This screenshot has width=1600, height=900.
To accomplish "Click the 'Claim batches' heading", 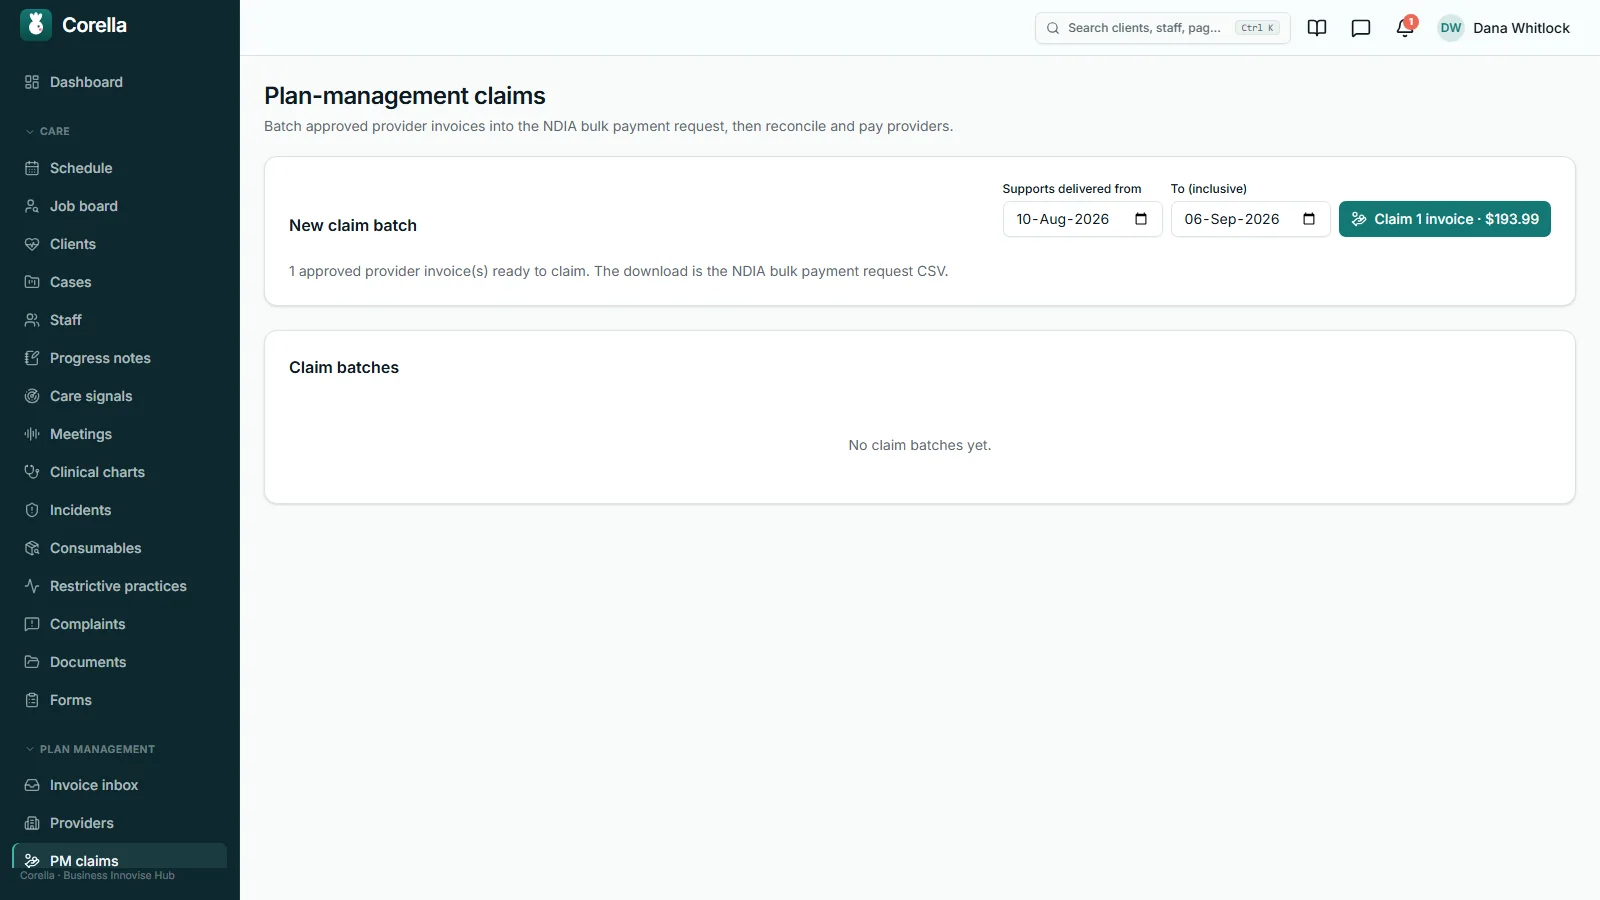I will [344, 368].
